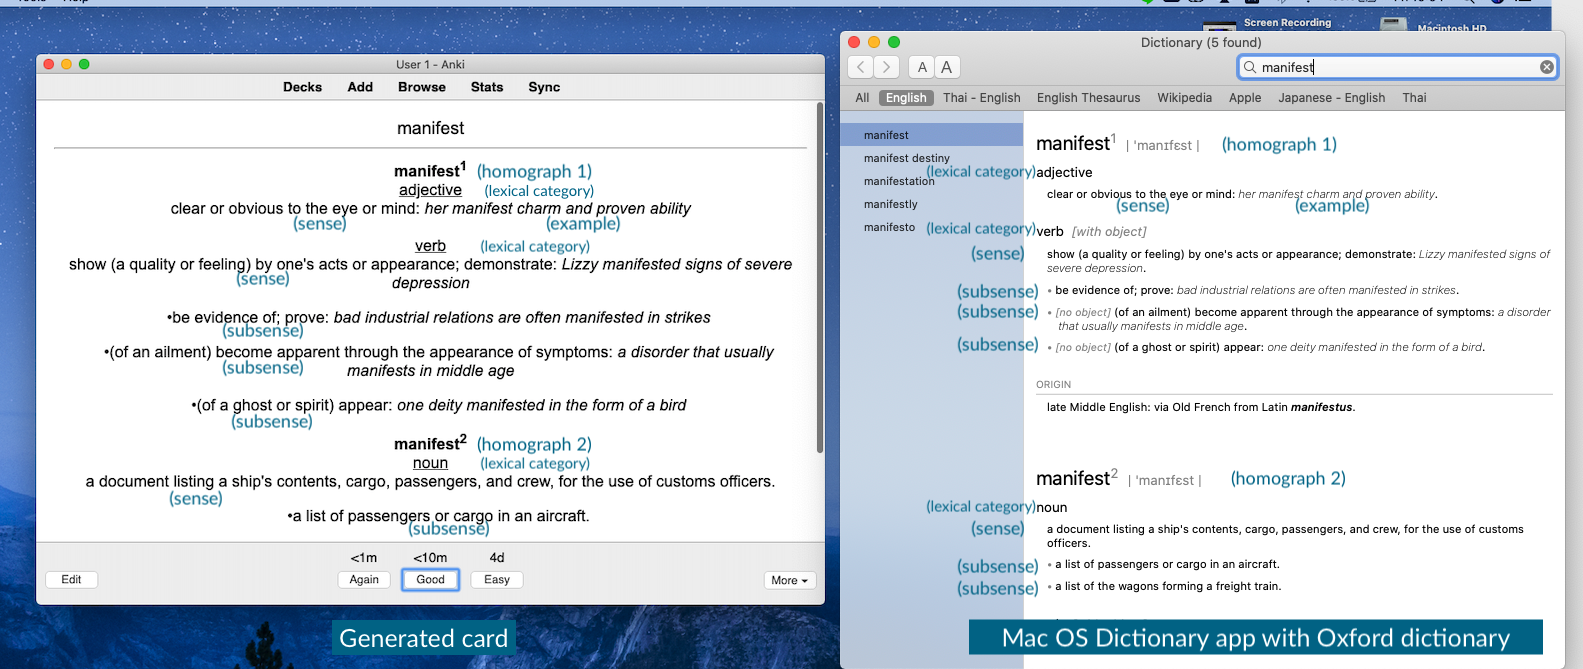Answer card with Good button
This screenshot has width=1583, height=669.
pyautogui.click(x=430, y=580)
